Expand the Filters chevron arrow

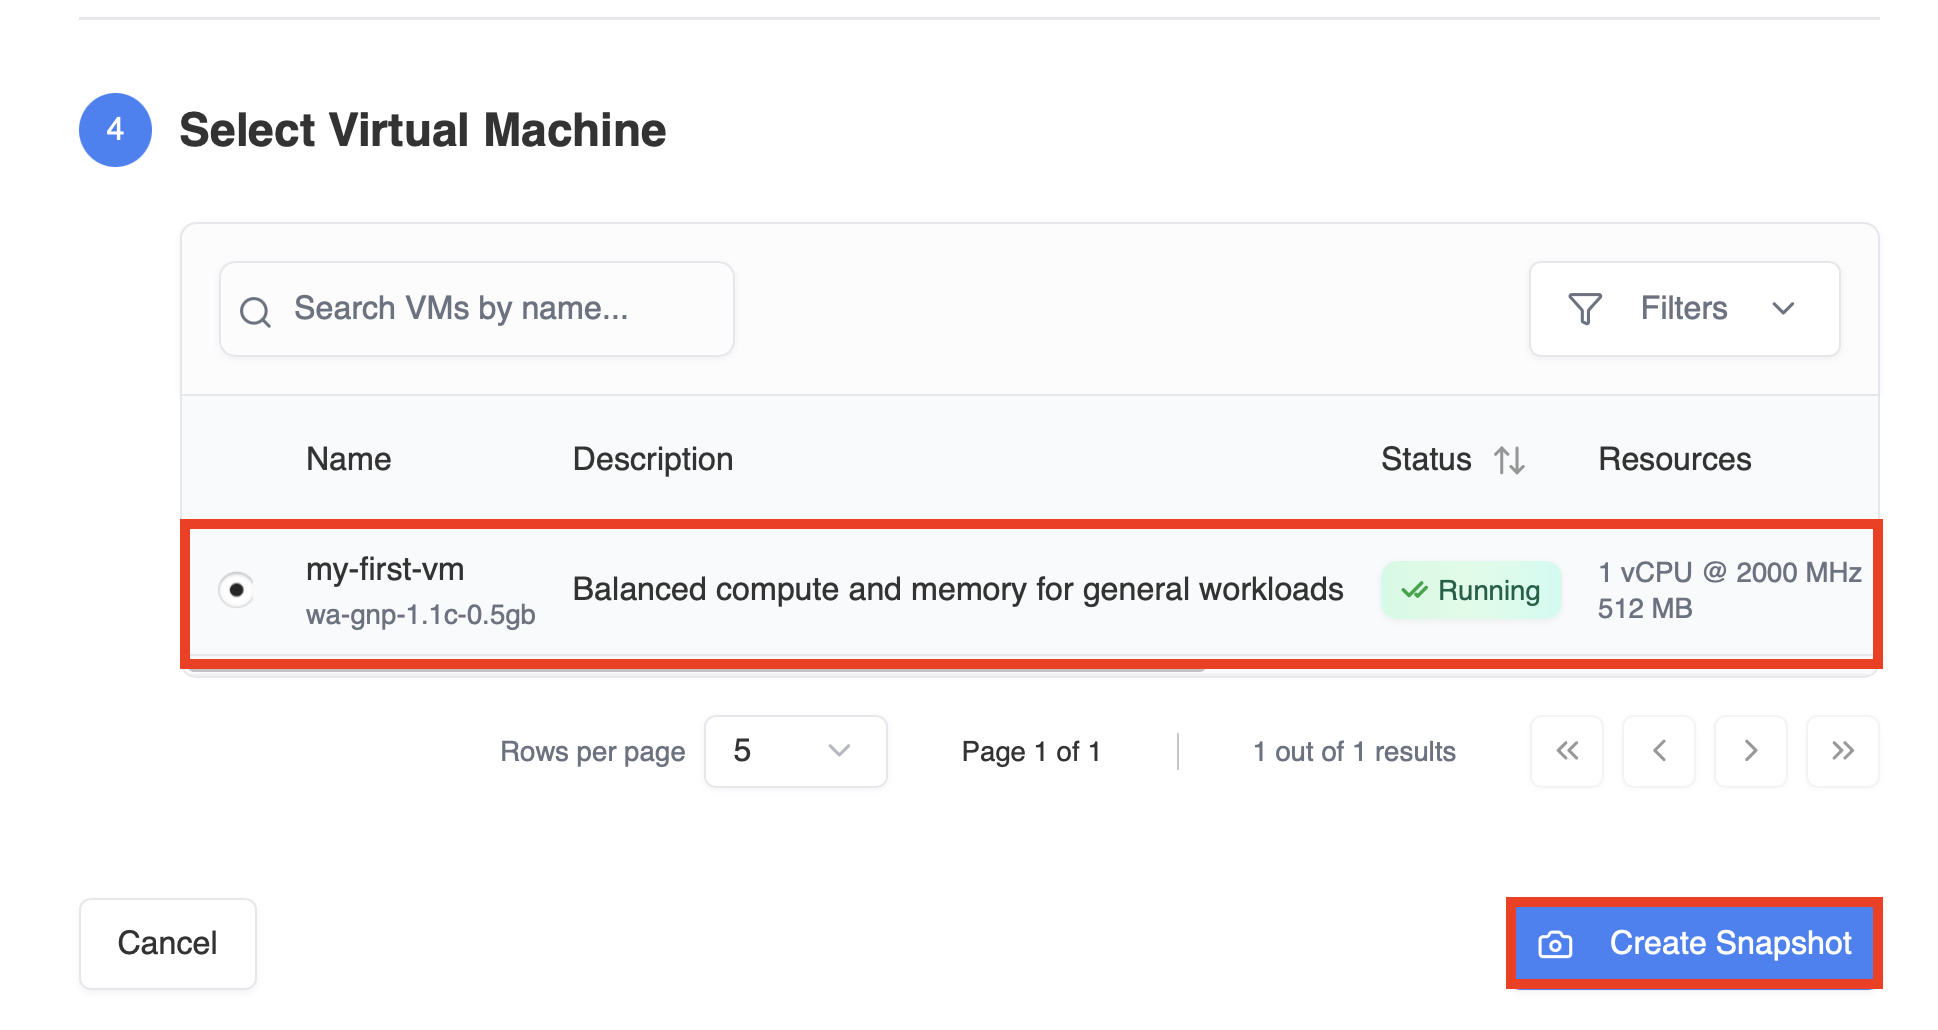tap(1783, 309)
